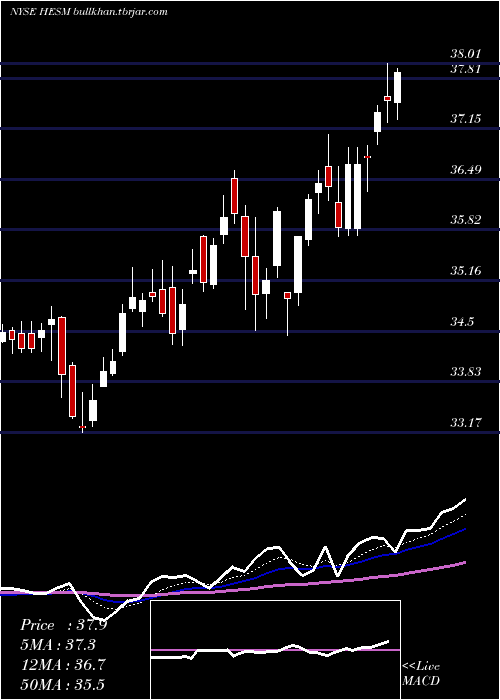500x700 pixels.
Task: Click inside the Live MACD inset chart
Action: pyautogui.click(x=275, y=650)
